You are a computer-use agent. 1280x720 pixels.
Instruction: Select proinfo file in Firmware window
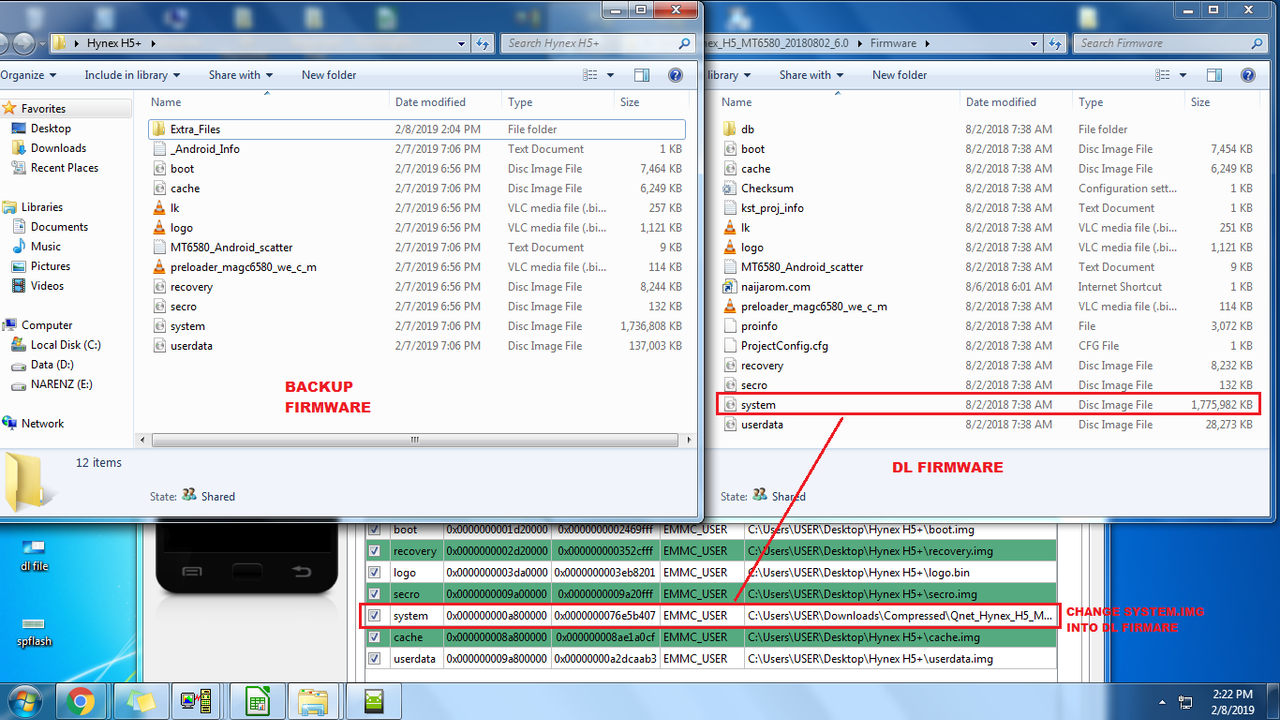(x=759, y=326)
